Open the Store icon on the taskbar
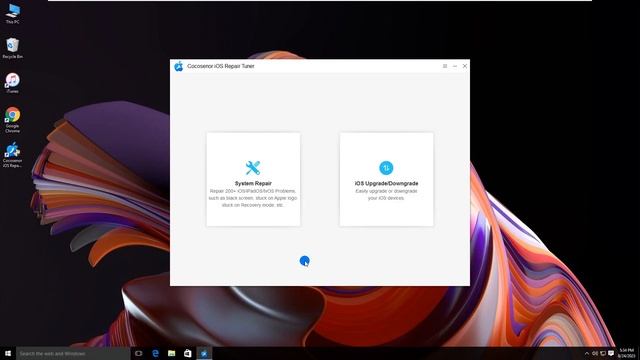Screen dimensions: 640x360 187,353
